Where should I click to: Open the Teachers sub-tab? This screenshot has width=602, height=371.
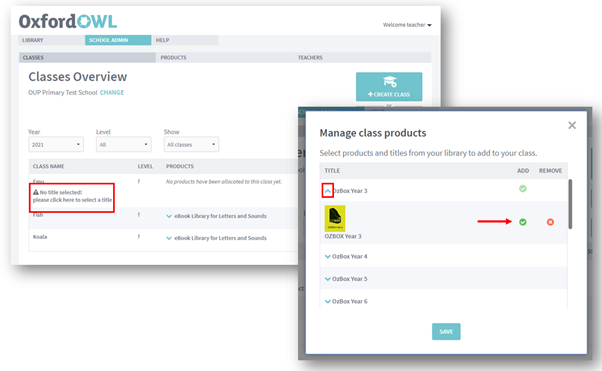[x=362, y=58]
